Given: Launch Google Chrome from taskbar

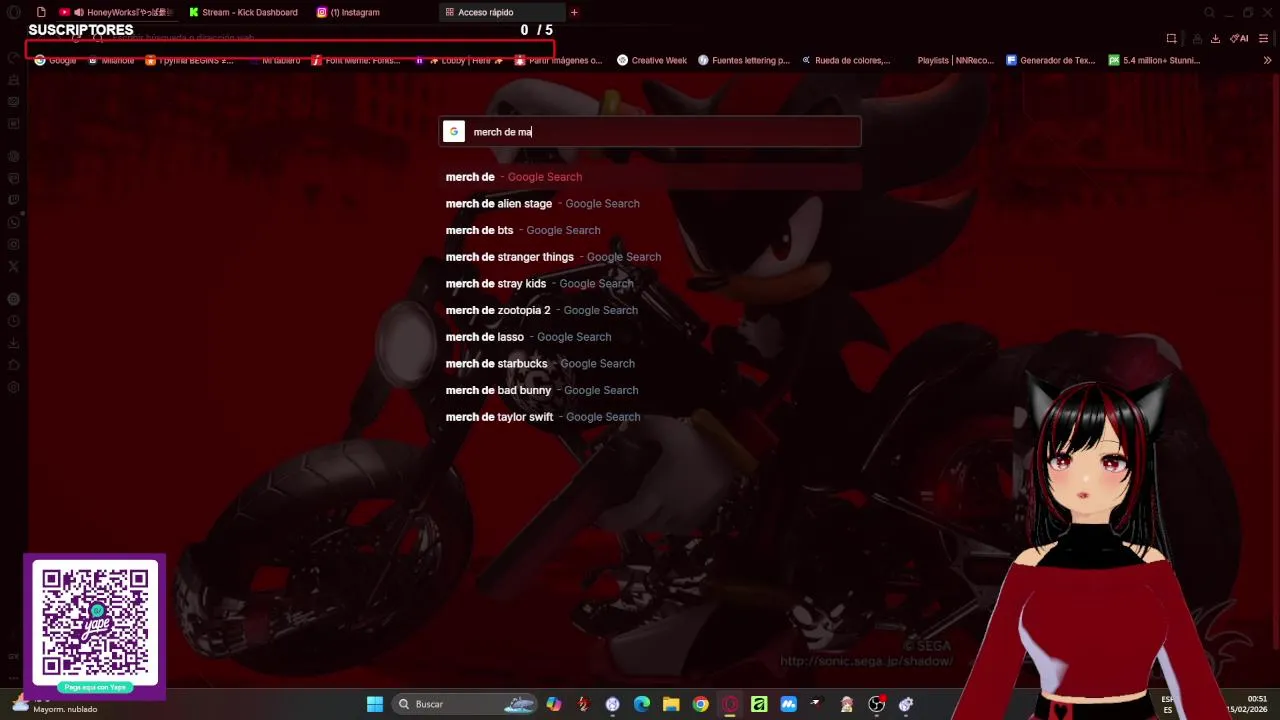Looking at the screenshot, I should (x=700, y=704).
